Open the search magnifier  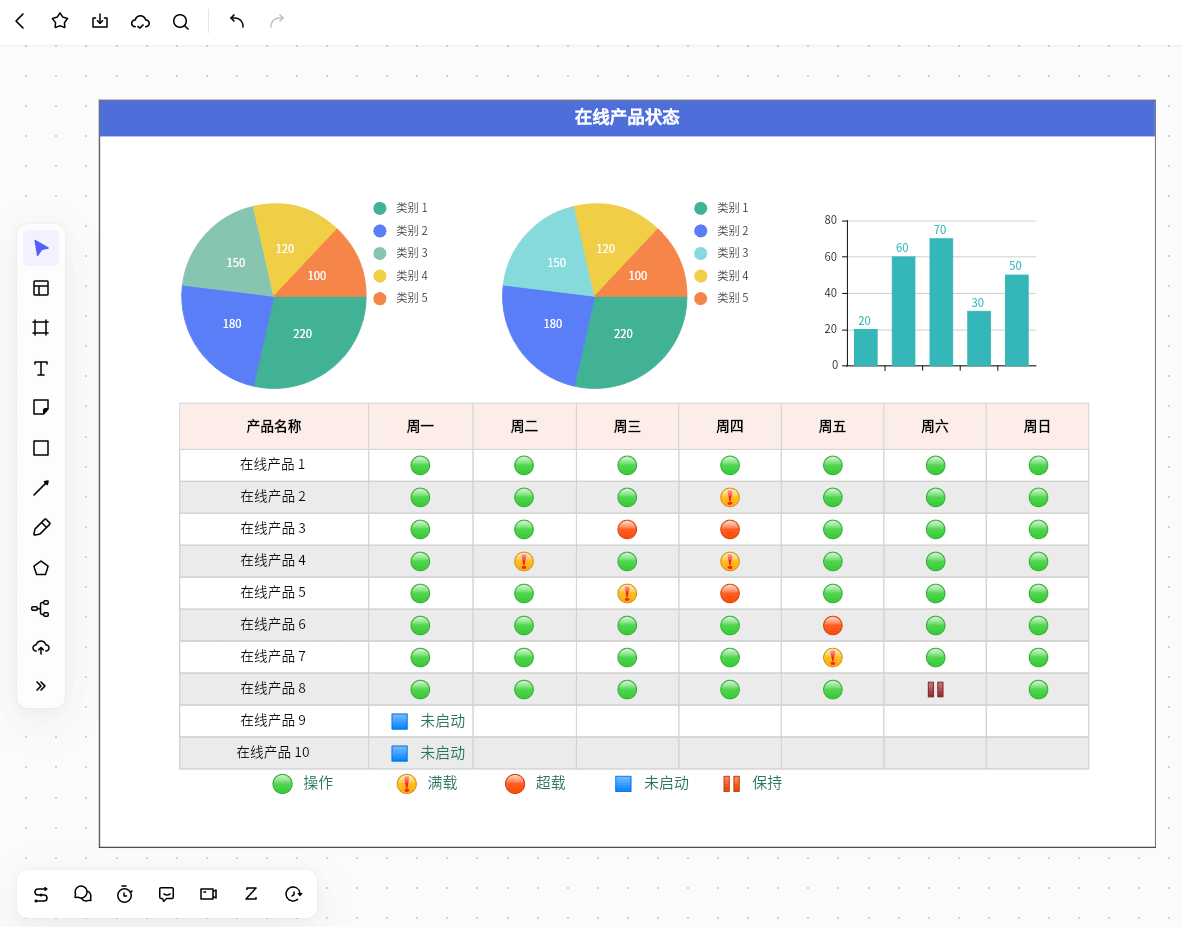pyautogui.click(x=181, y=22)
